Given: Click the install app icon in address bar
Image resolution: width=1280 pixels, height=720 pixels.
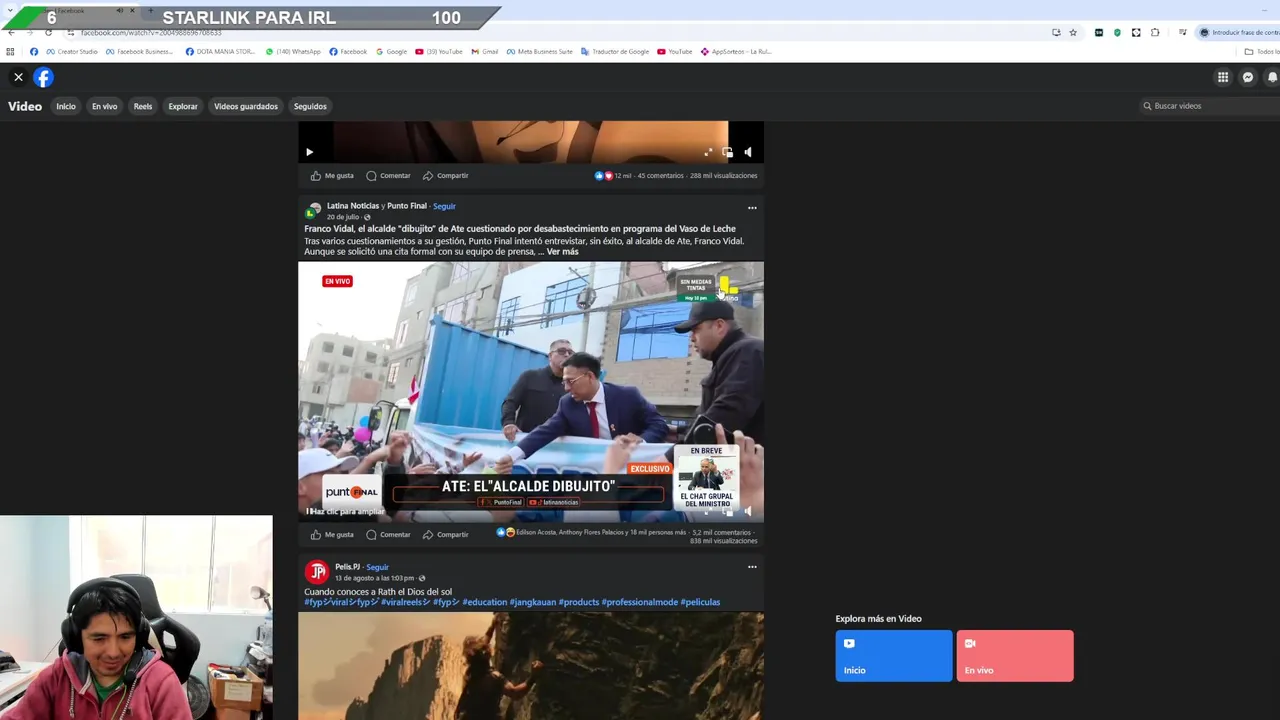Looking at the screenshot, I should [x=1056, y=33].
